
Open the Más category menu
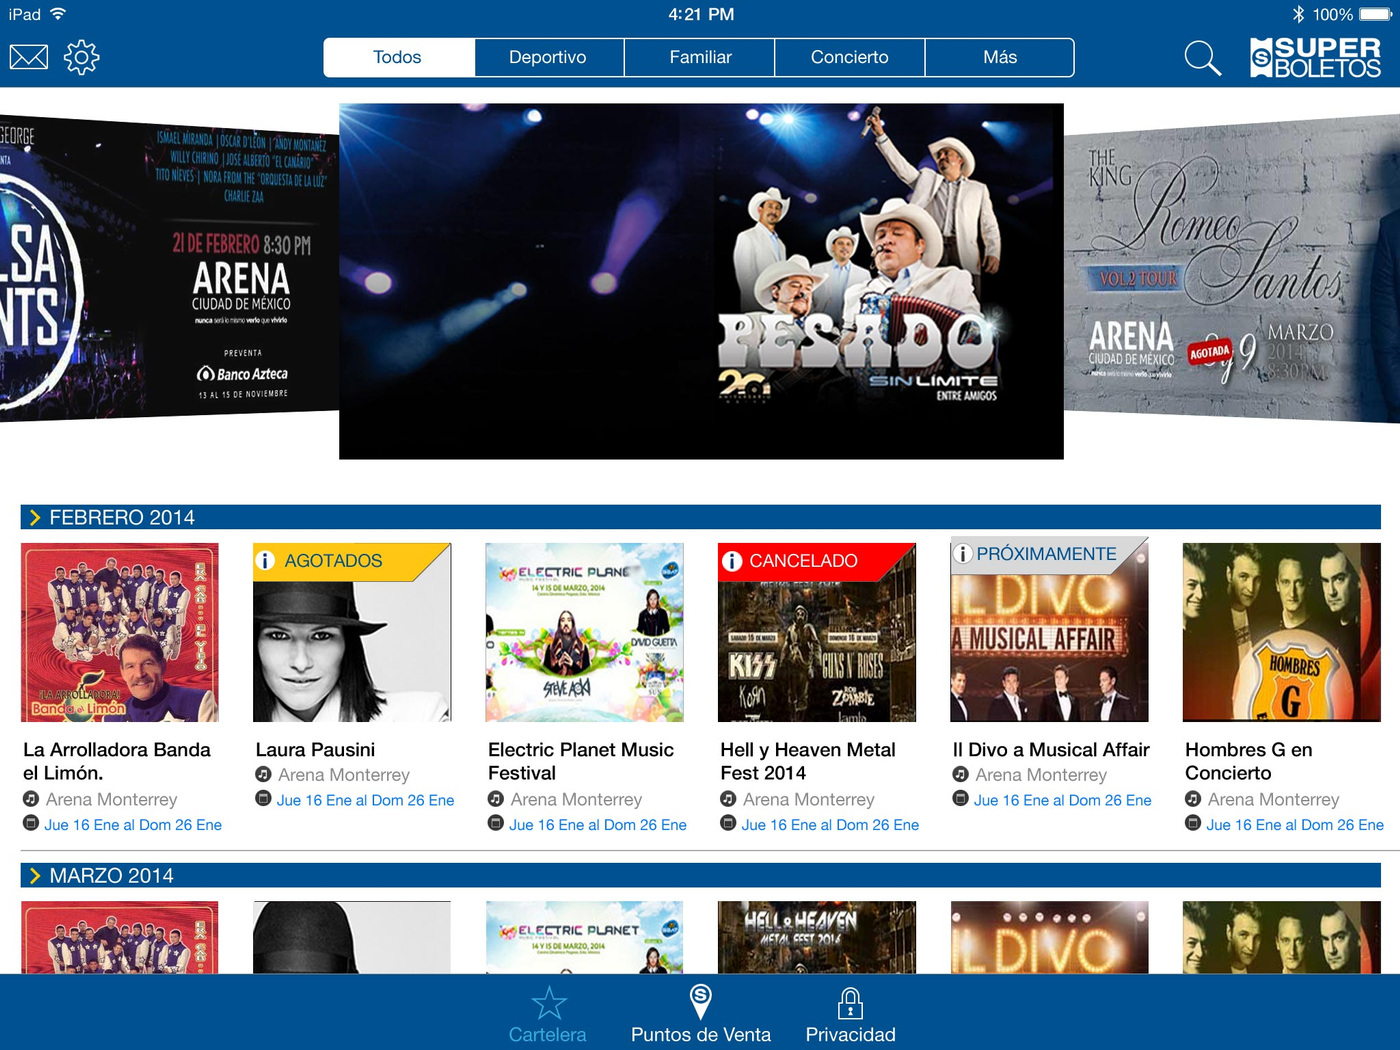999,58
